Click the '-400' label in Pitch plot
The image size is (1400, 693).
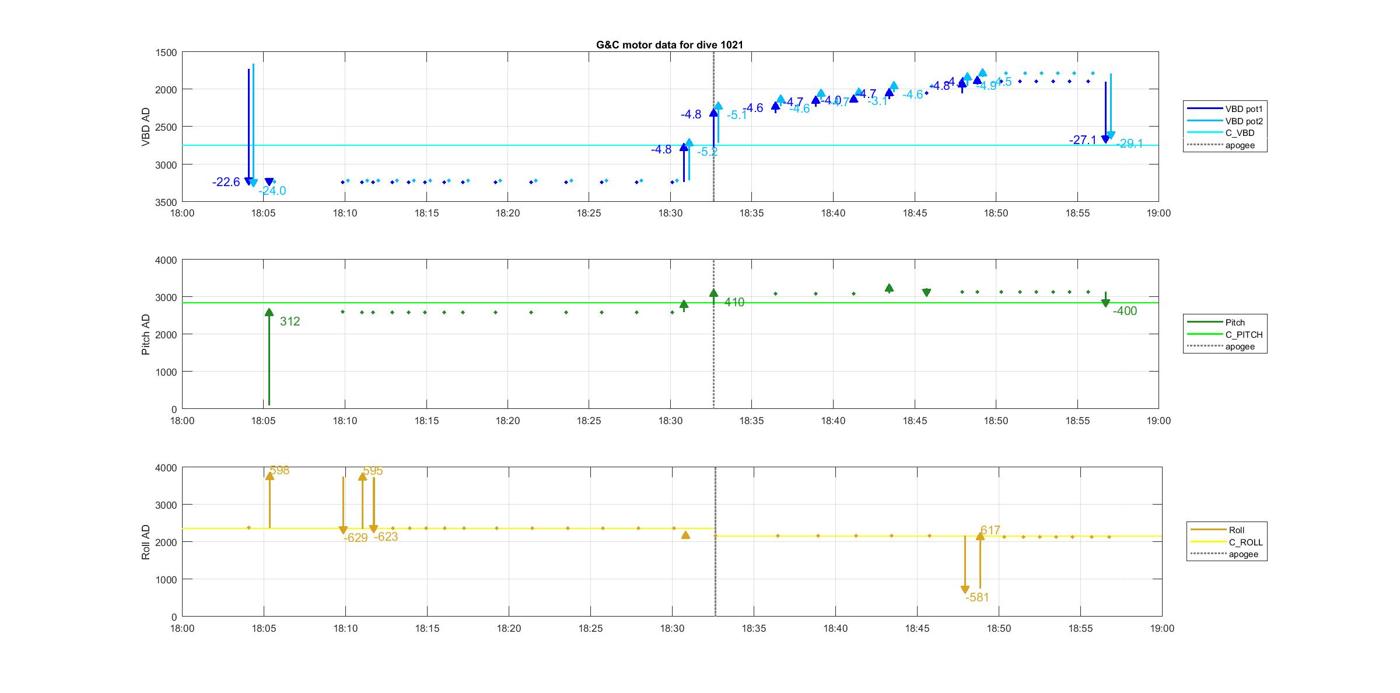coord(1125,311)
